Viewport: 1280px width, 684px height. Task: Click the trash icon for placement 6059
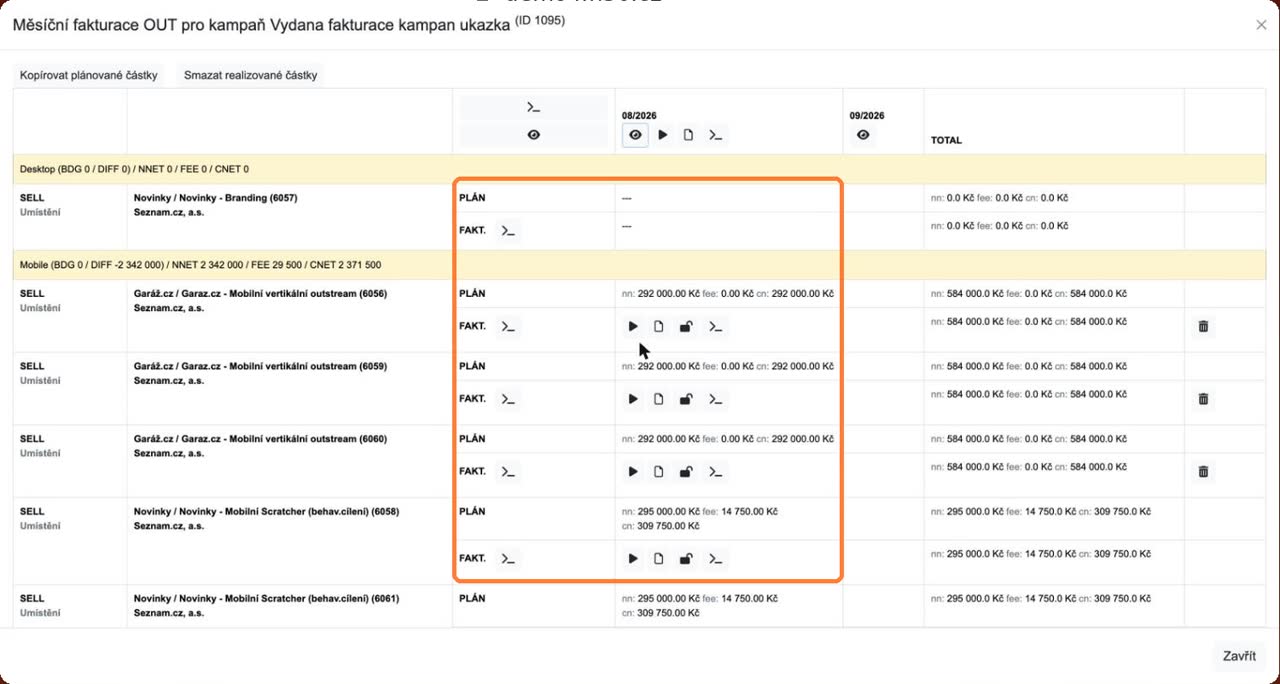coord(1203,399)
